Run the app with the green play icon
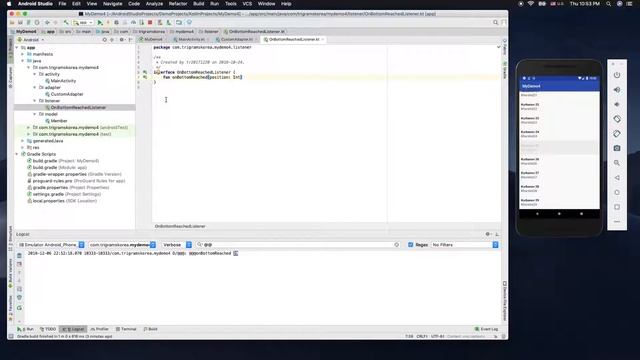Screen dimensions: 640x360 click(x=100, y=22)
